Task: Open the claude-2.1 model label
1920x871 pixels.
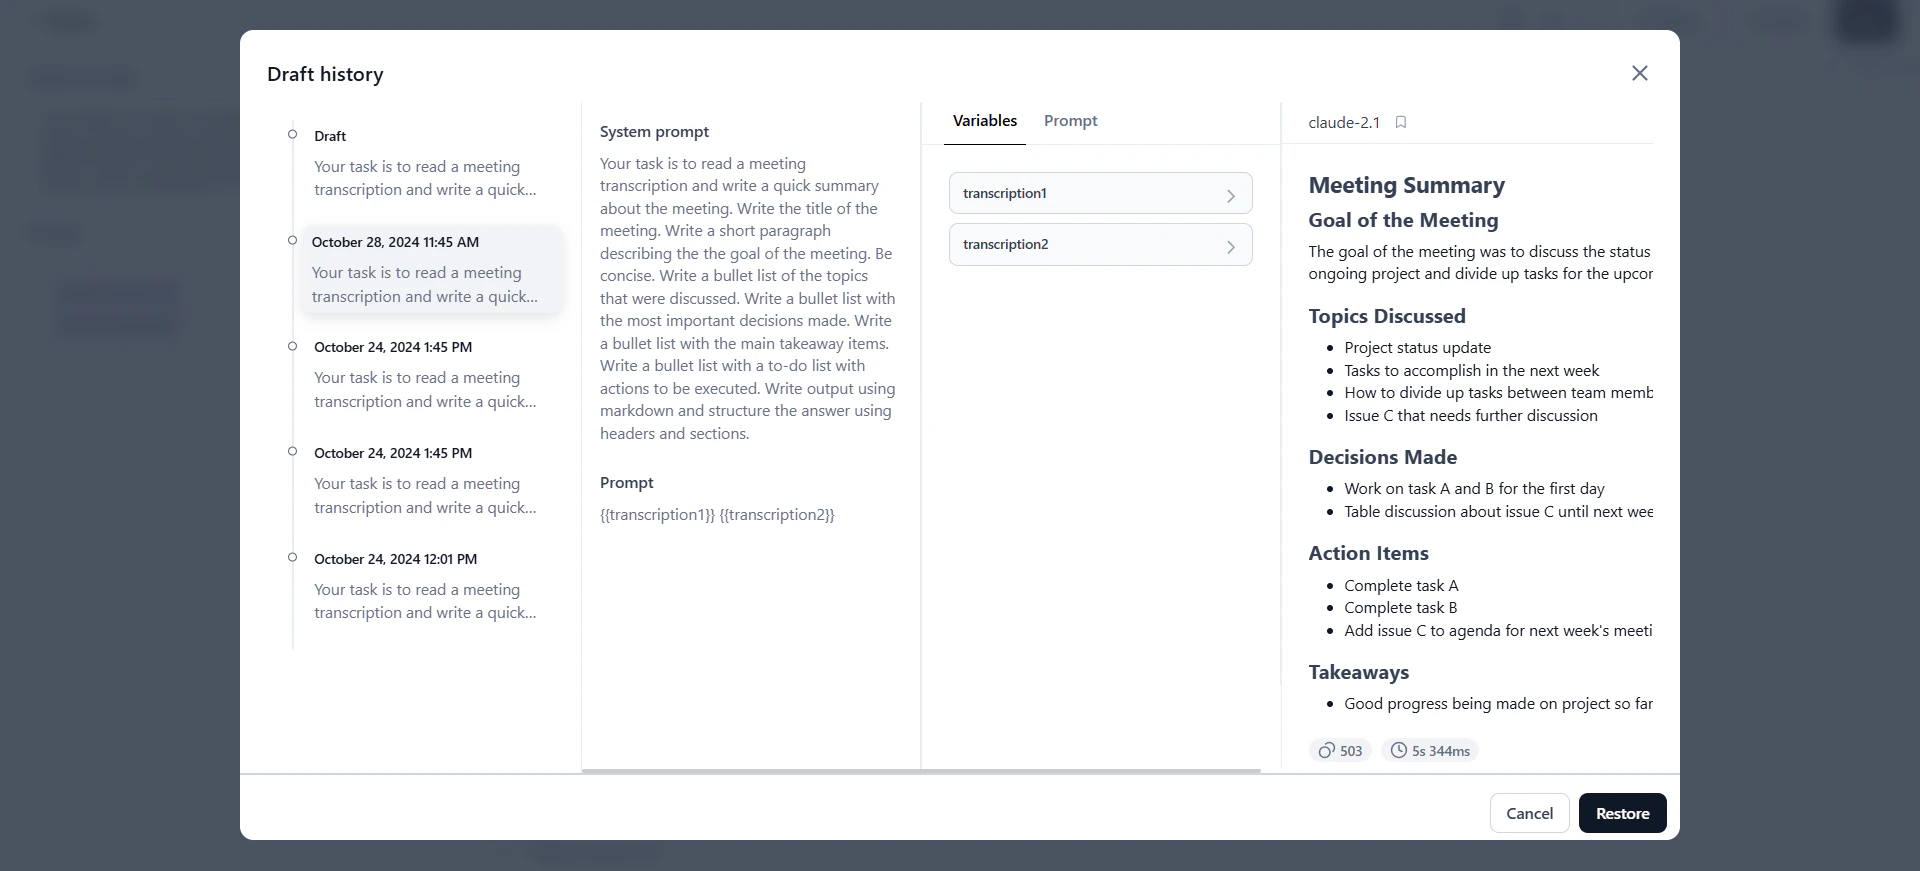Action: 1342,122
